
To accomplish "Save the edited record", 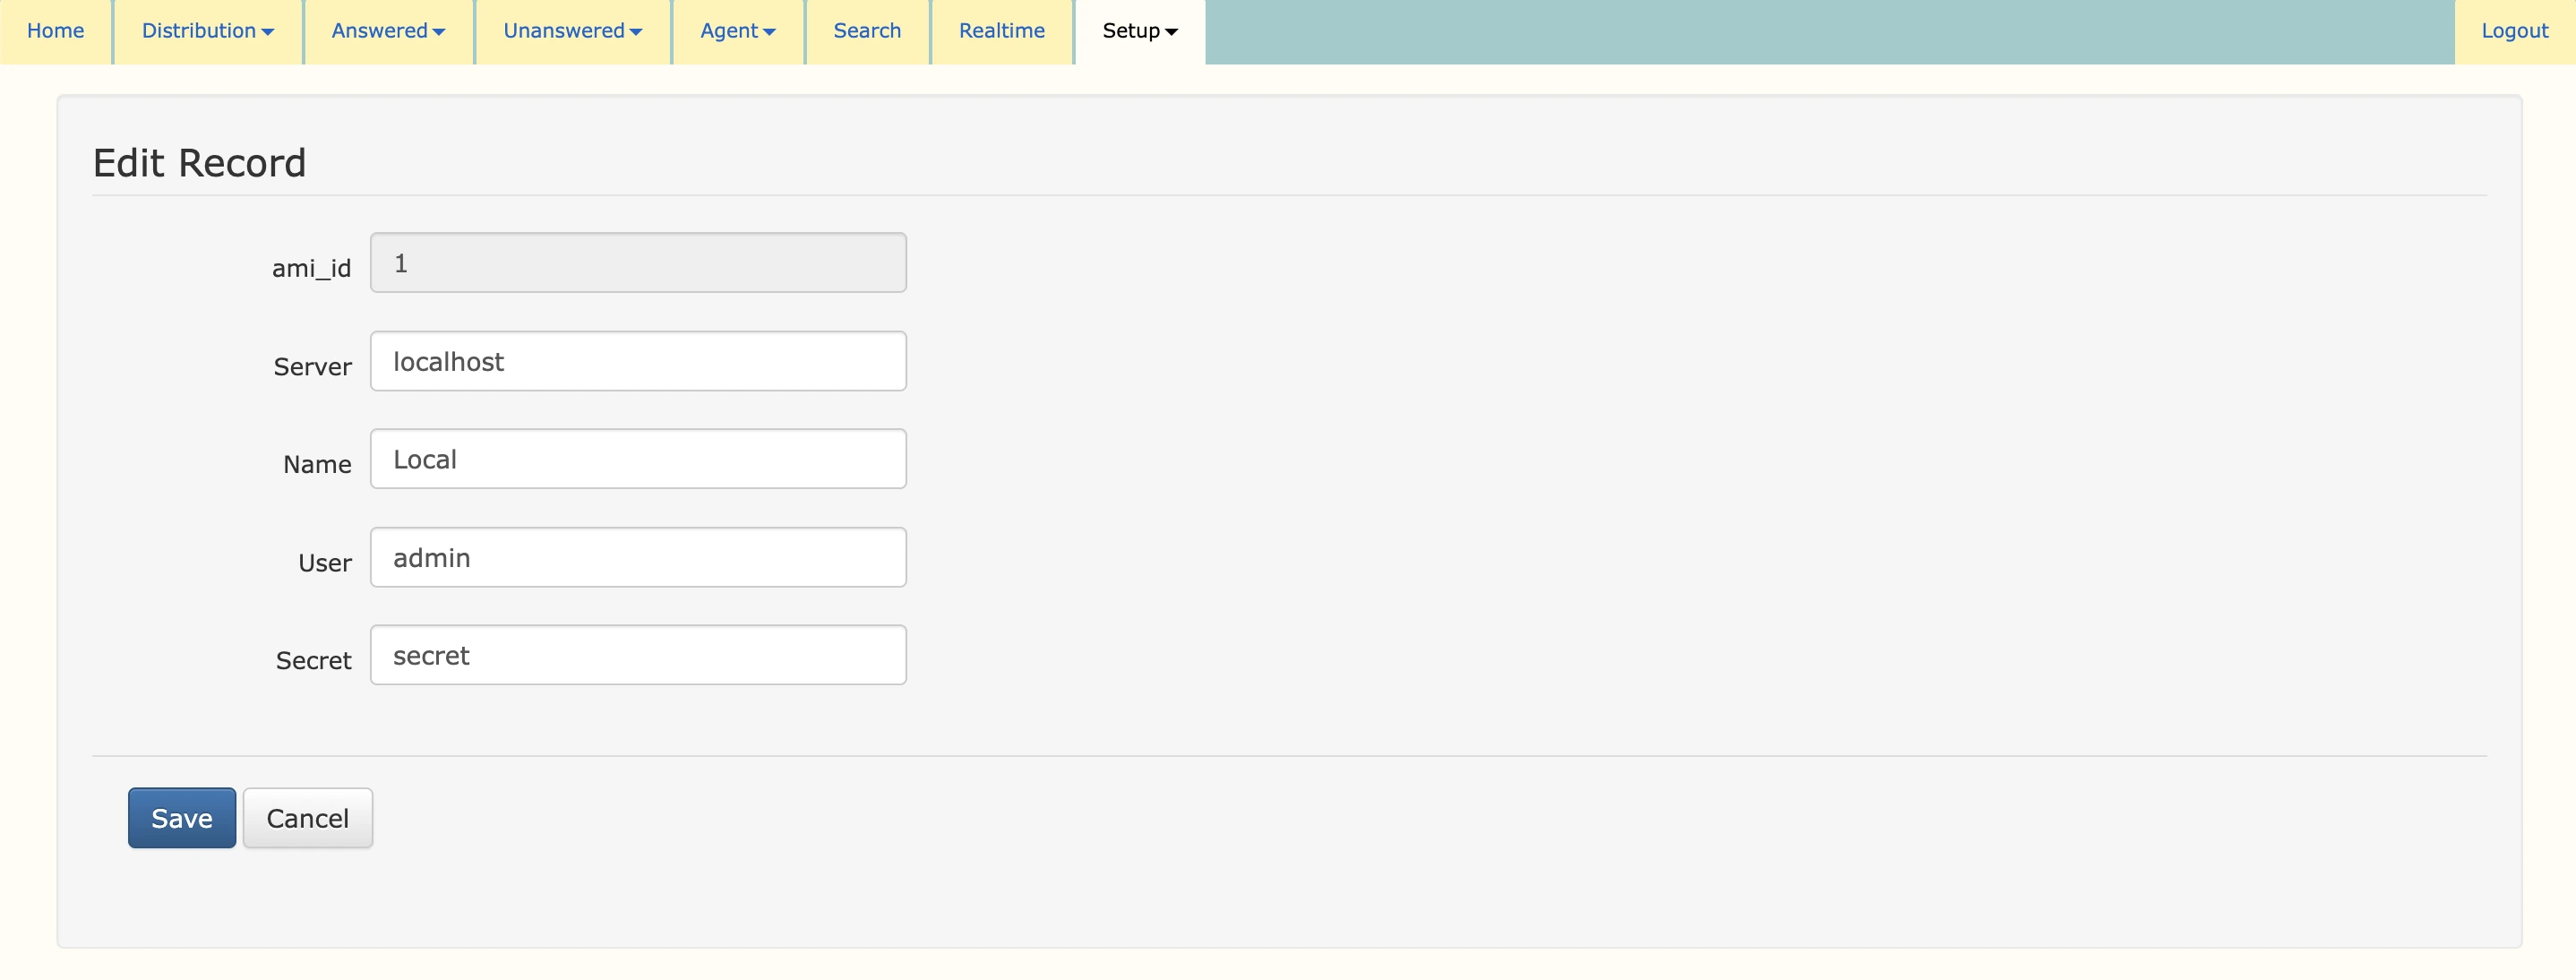I will (181, 817).
